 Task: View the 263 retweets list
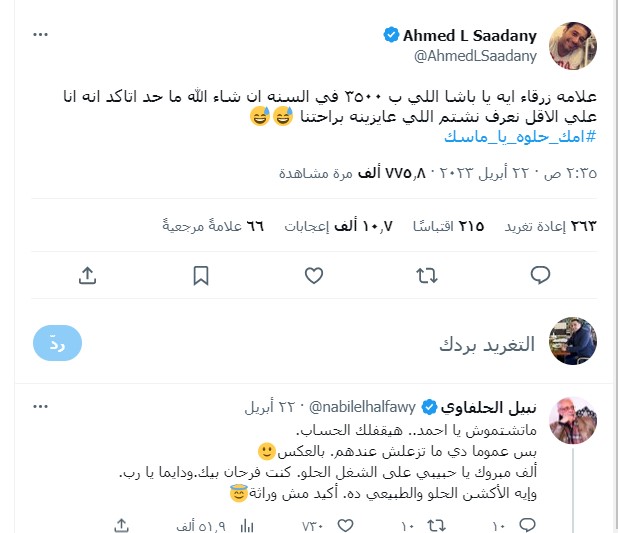pos(550,226)
